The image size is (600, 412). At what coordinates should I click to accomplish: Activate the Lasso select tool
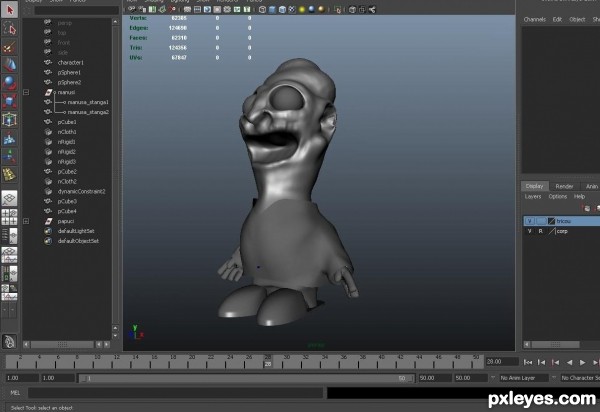tap(9, 29)
